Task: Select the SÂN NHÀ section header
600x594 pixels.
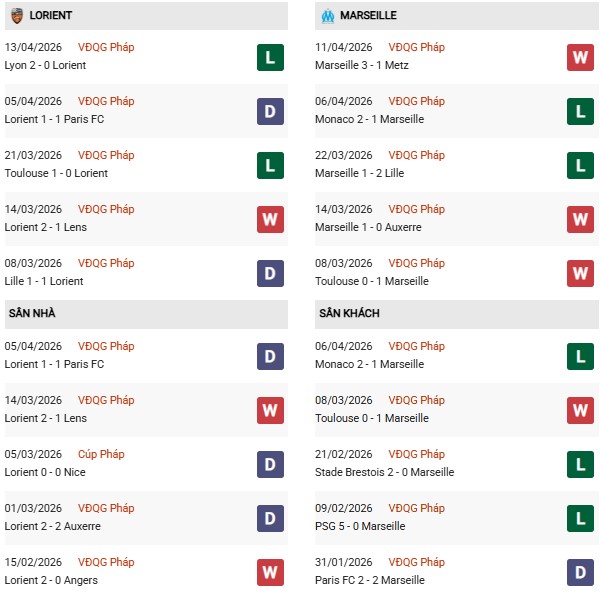Action: (x=32, y=314)
